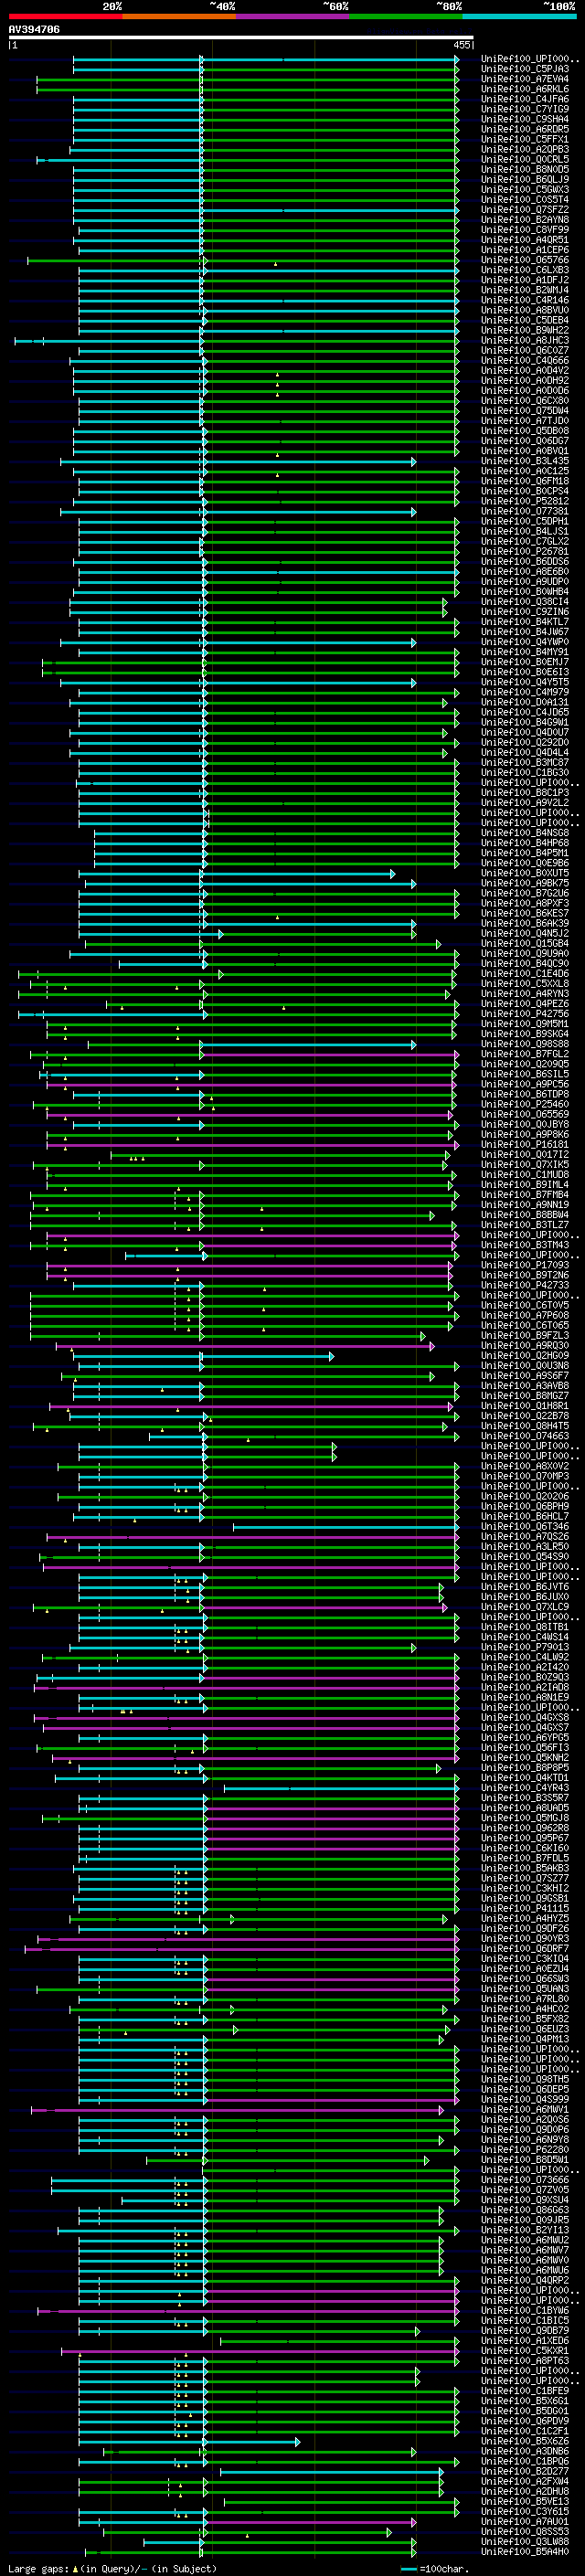Select hit UniRef100_C7YIG9
The height and width of the screenshot is (2576, 585).
[525, 109]
